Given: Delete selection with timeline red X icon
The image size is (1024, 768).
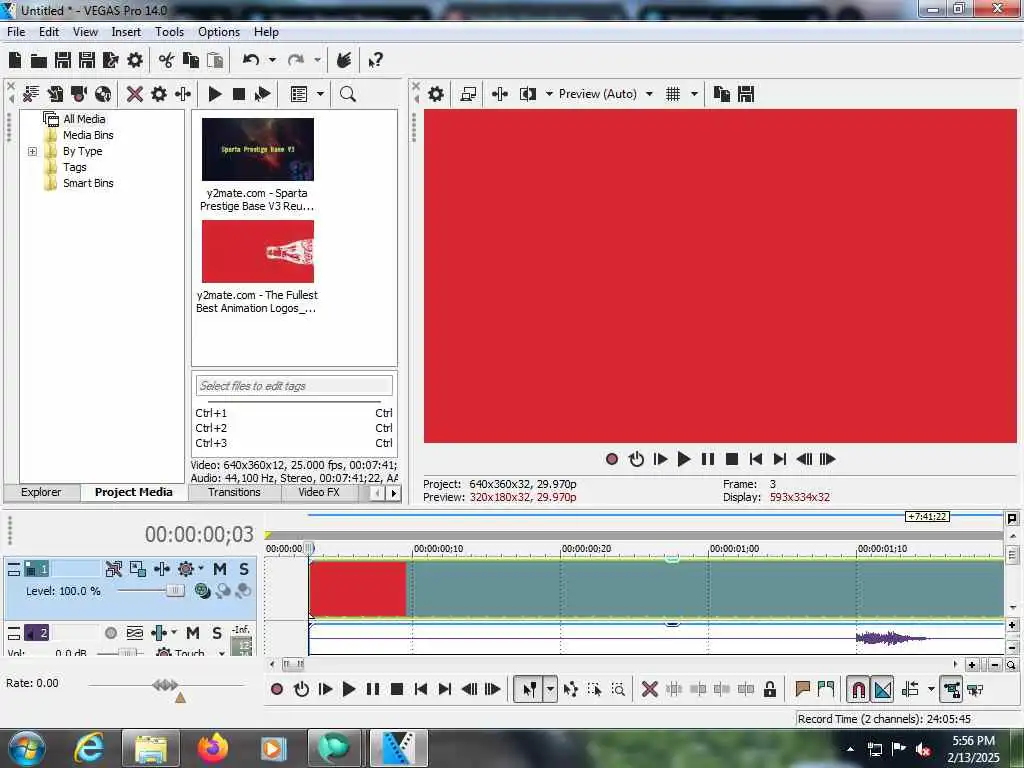Looking at the screenshot, I should (x=649, y=689).
